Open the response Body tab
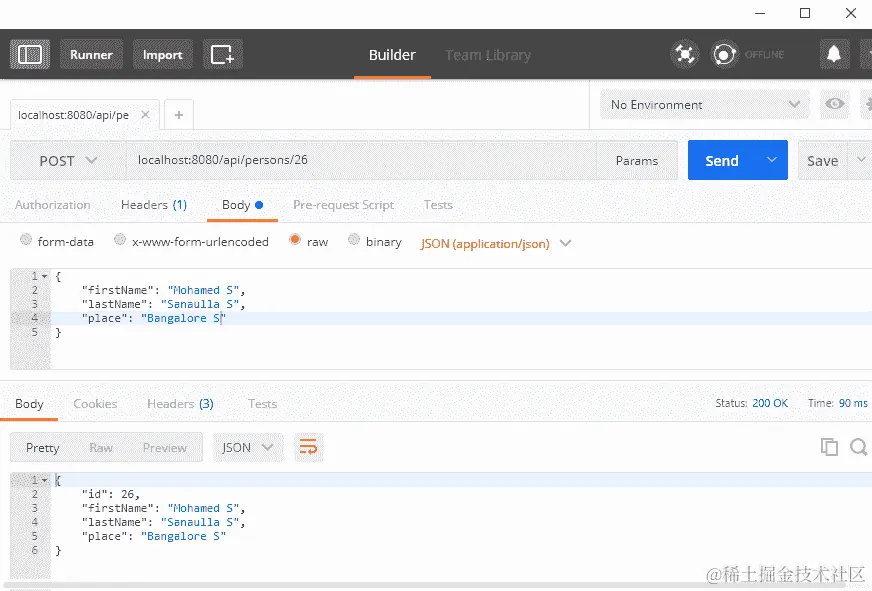The height and width of the screenshot is (591, 872). pyautogui.click(x=29, y=404)
